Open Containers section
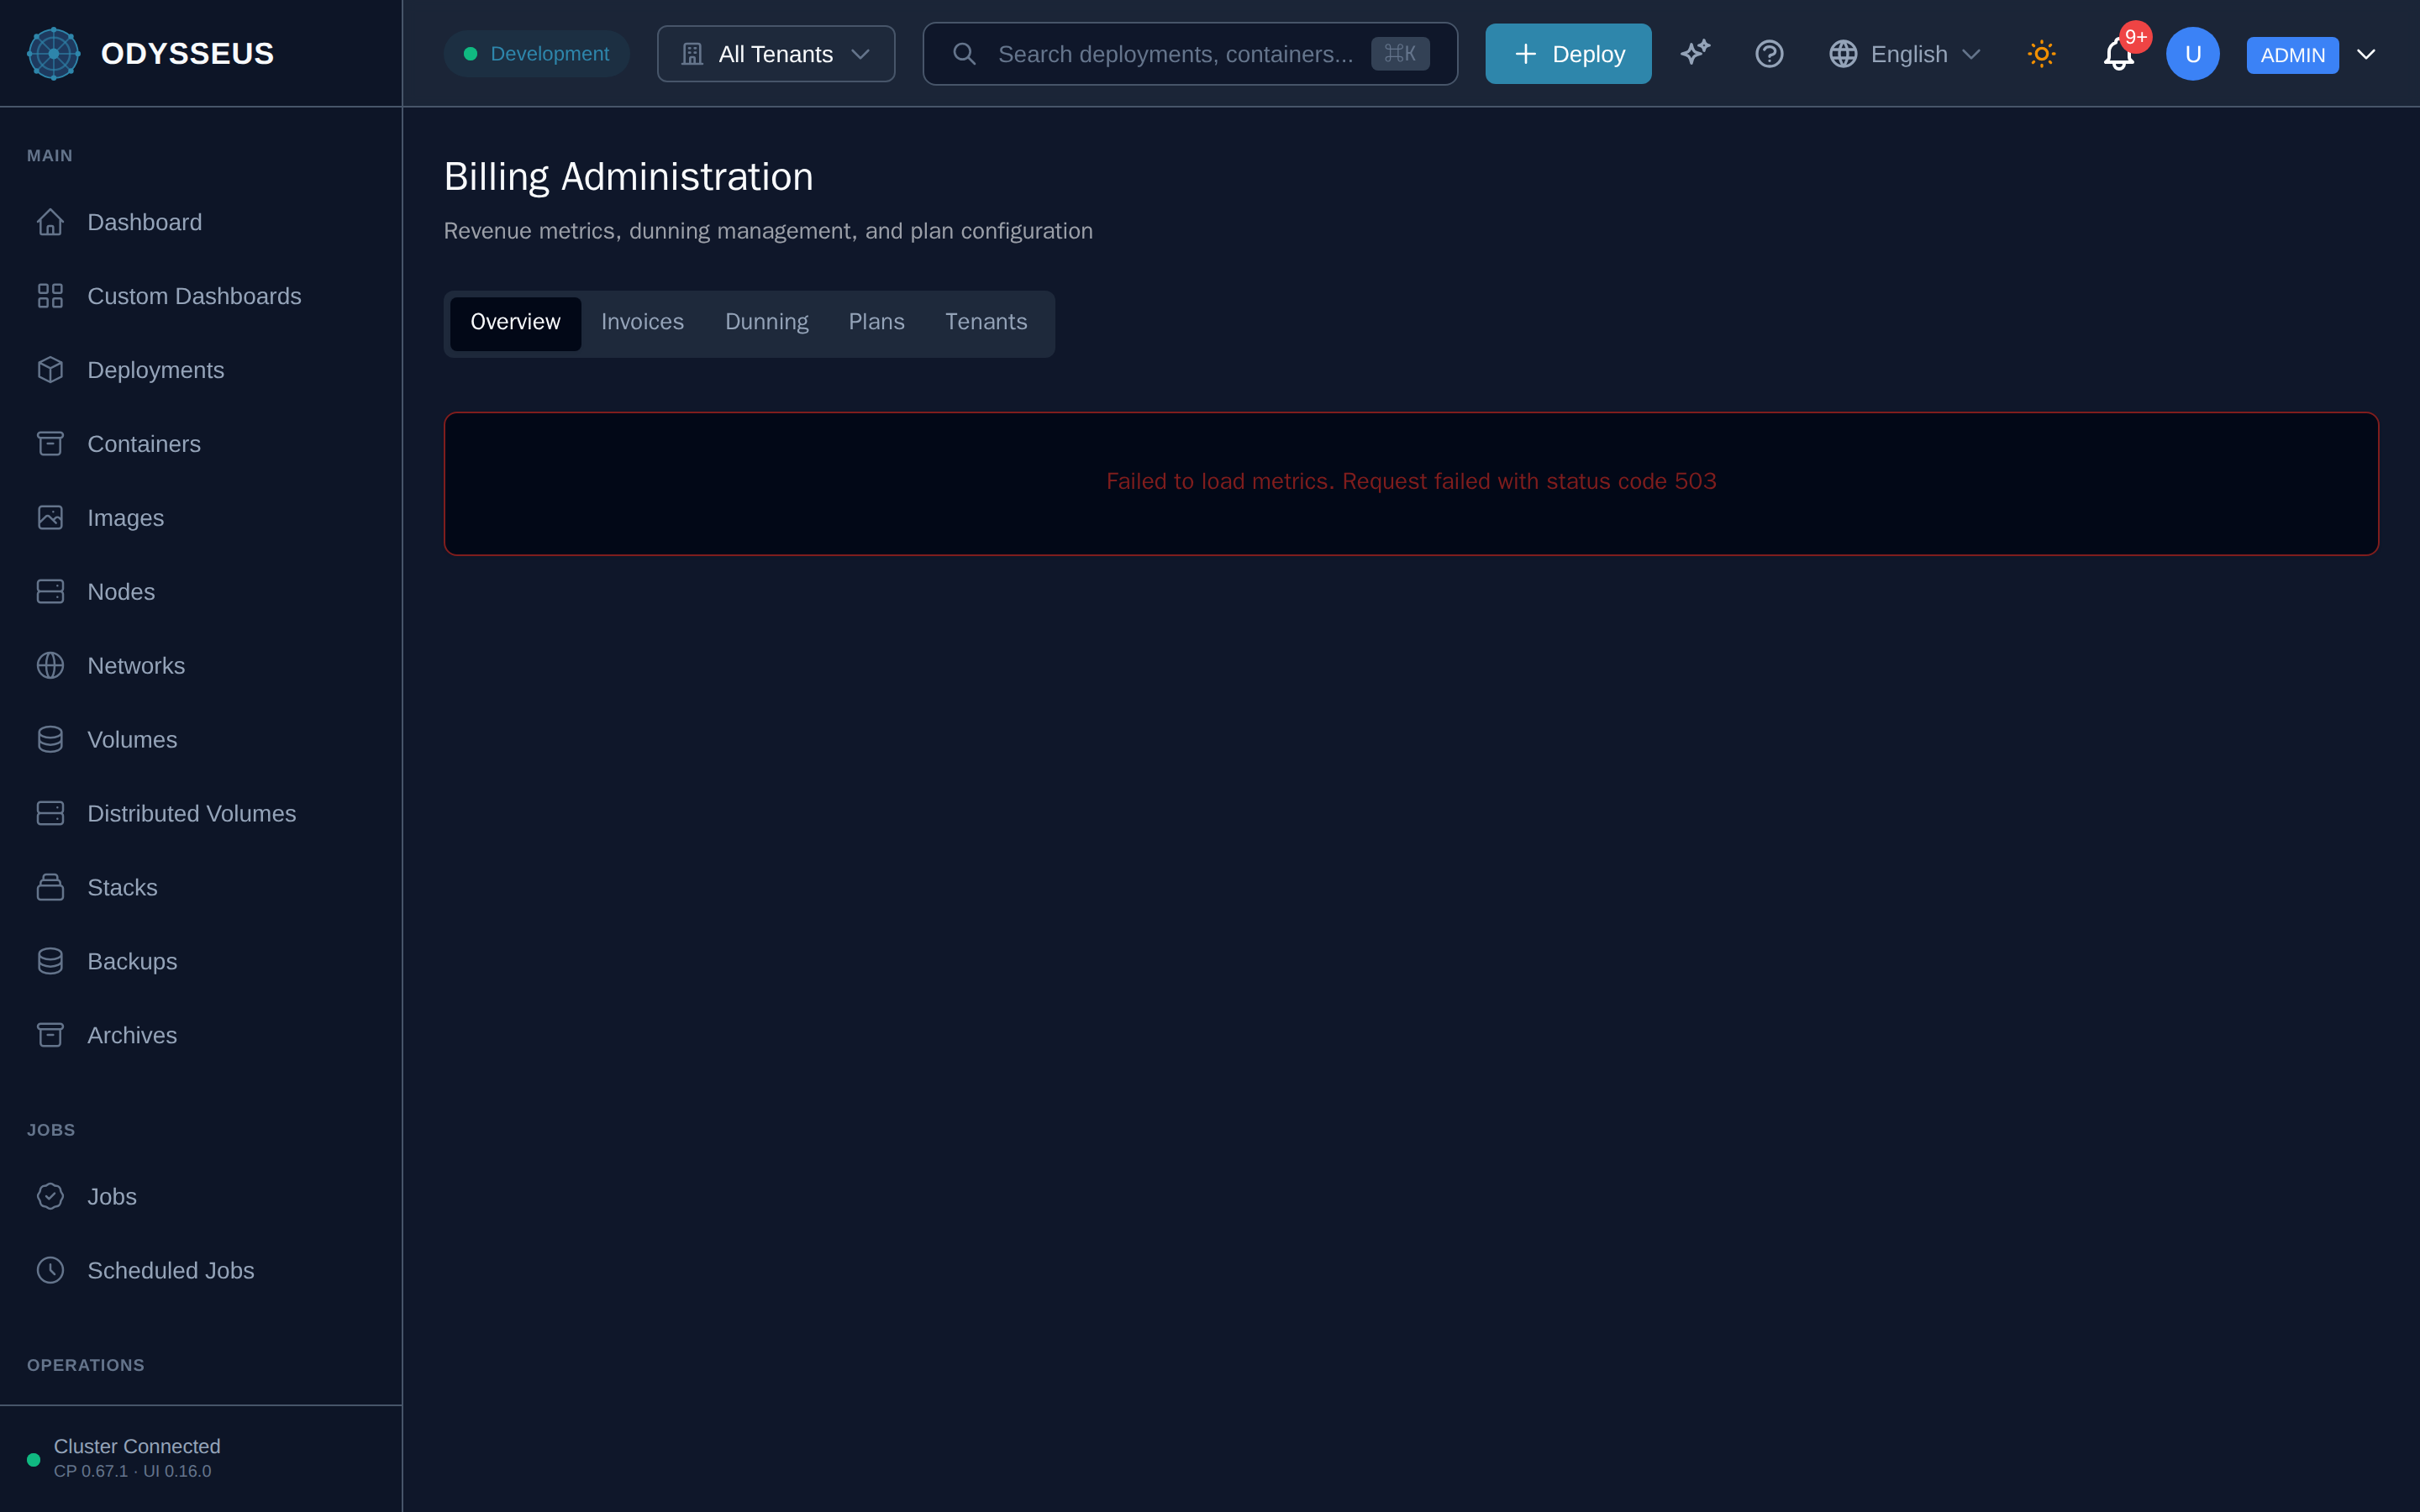The width and height of the screenshot is (2420, 1512). click(x=201, y=444)
